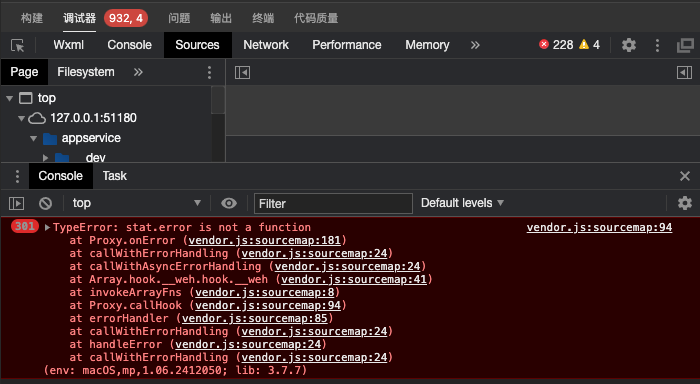
Task: Close the console drawer with X
Action: pyautogui.click(x=685, y=176)
